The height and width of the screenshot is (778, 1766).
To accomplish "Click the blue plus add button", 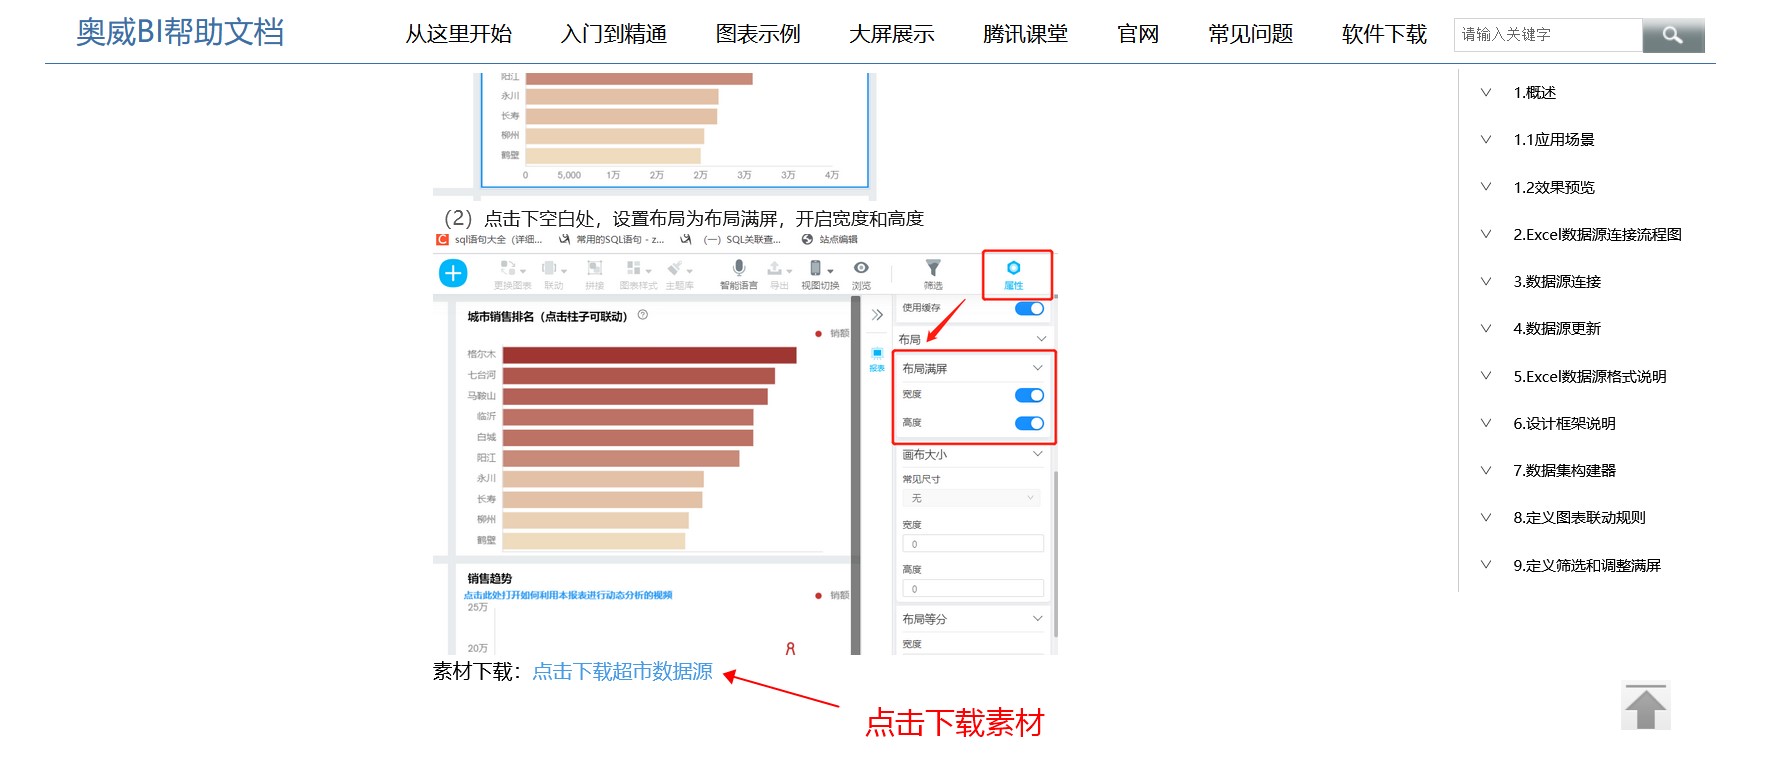I will (x=453, y=273).
